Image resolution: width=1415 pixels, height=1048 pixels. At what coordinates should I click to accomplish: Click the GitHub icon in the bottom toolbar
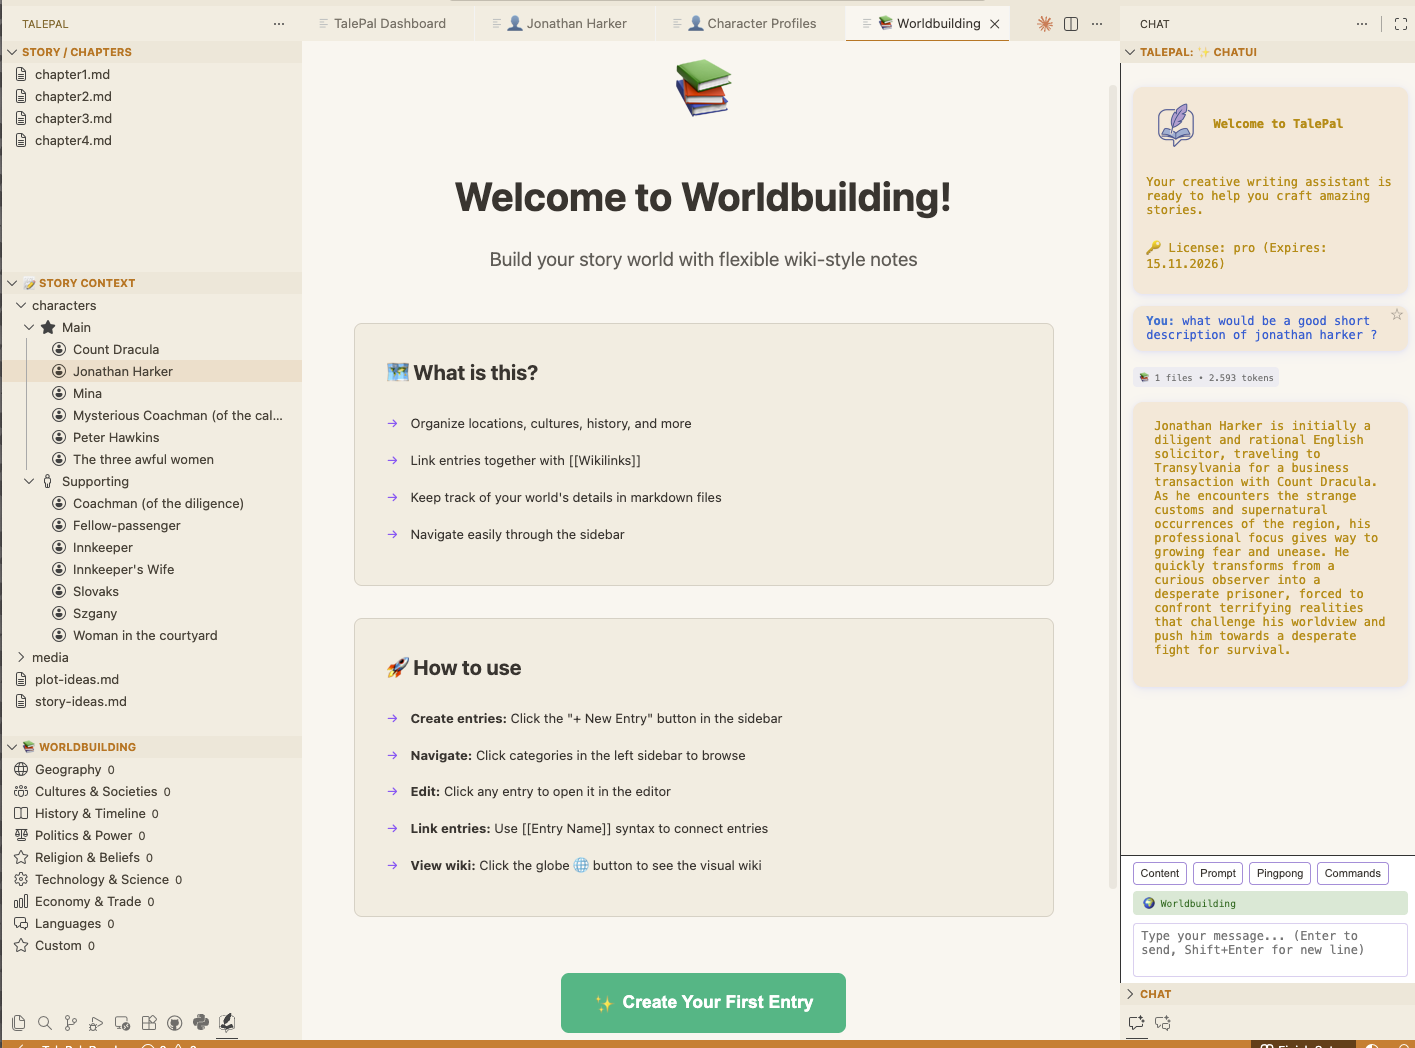coord(174,1023)
